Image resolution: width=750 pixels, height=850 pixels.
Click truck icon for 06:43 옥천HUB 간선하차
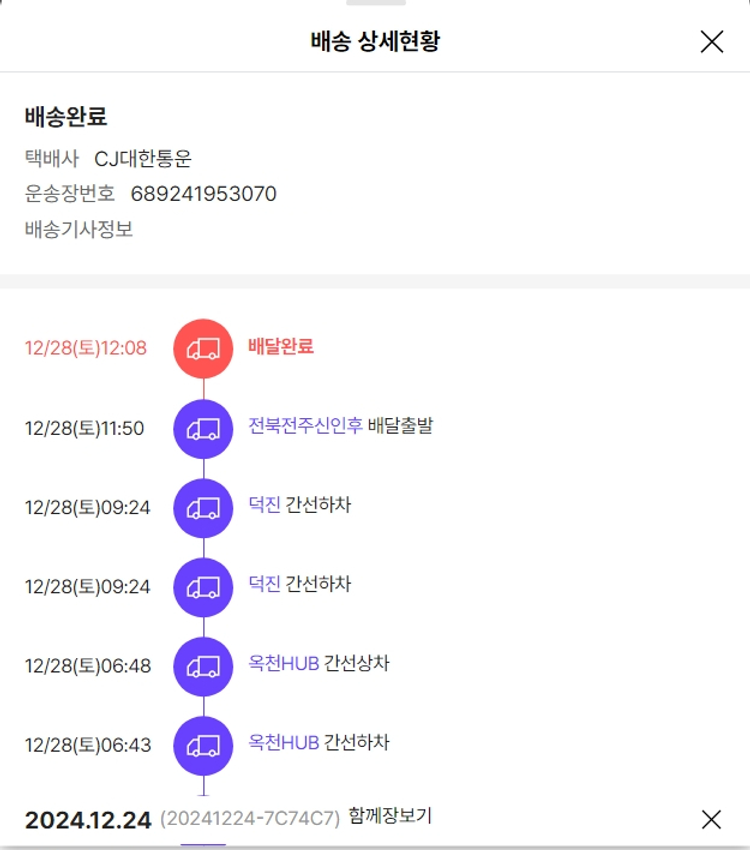click(203, 745)
